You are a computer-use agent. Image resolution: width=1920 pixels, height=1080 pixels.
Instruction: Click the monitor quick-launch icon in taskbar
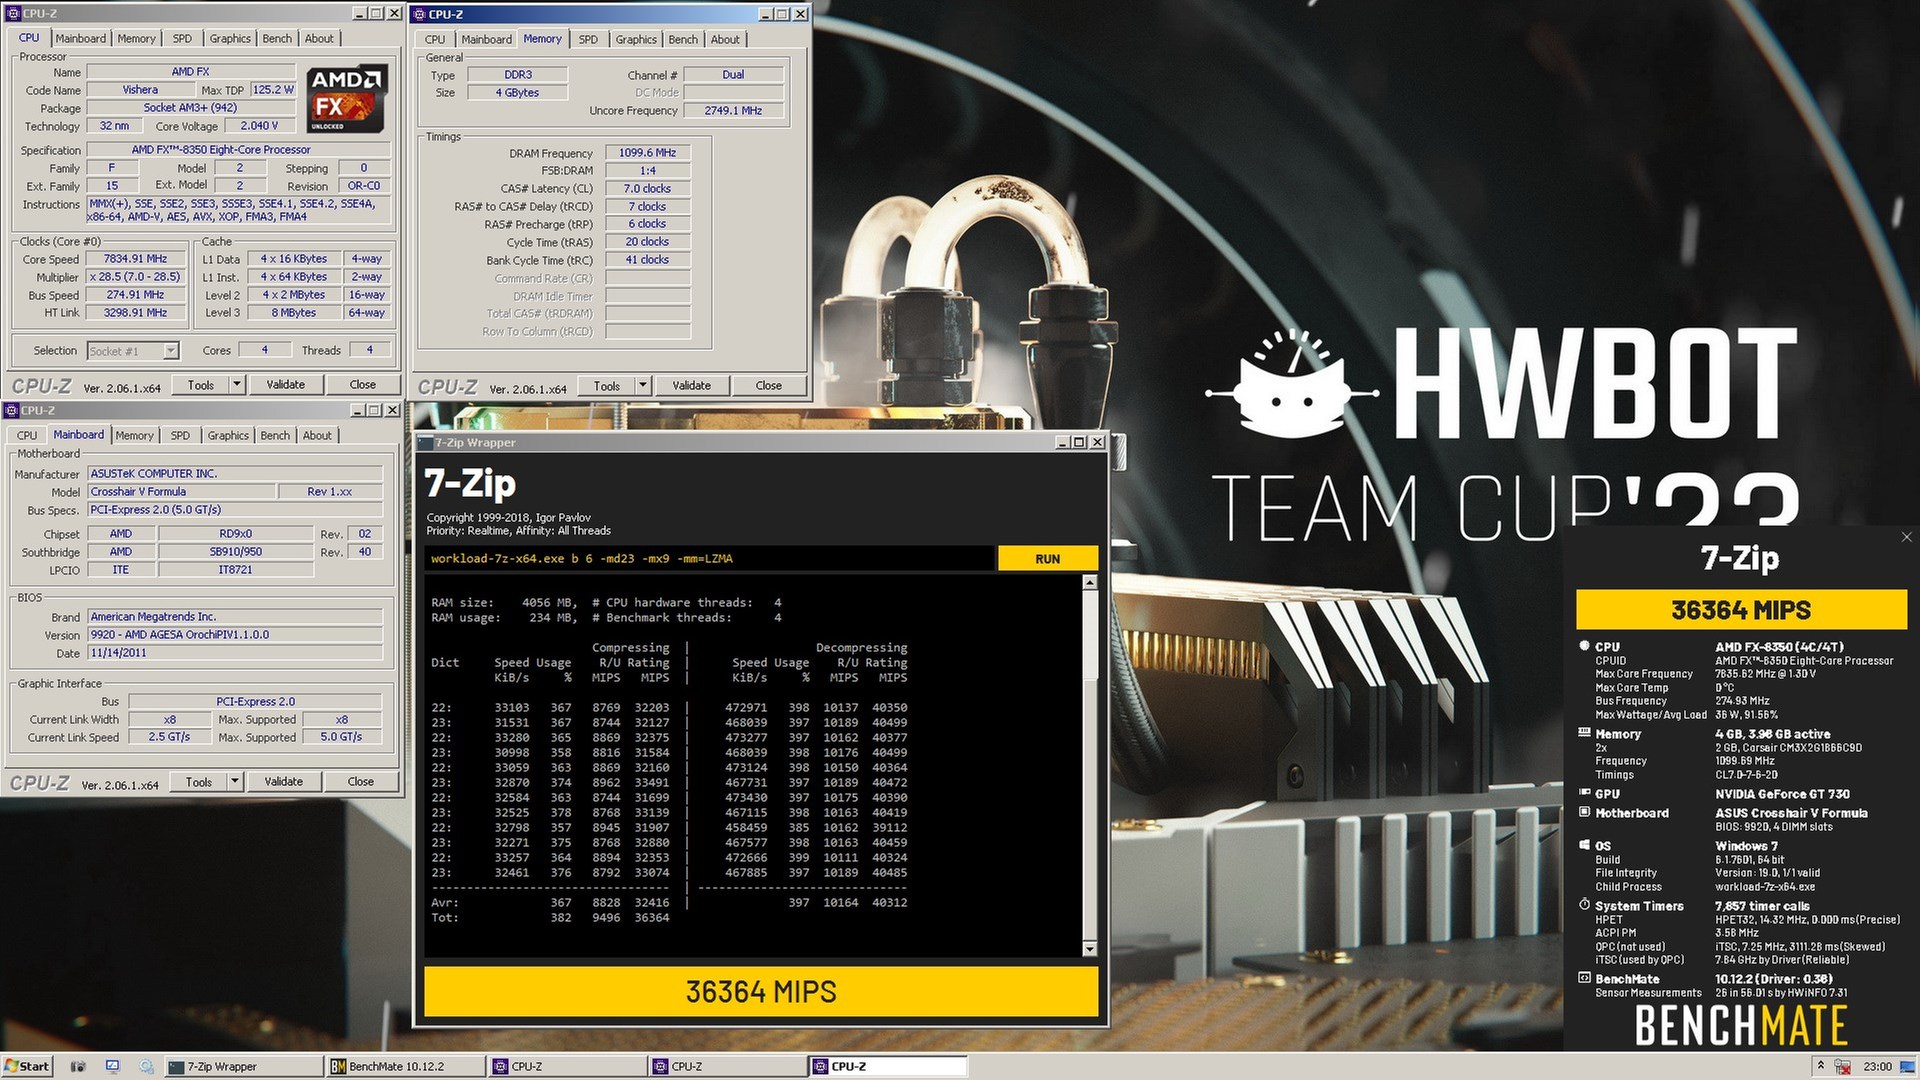[112, 1066]
